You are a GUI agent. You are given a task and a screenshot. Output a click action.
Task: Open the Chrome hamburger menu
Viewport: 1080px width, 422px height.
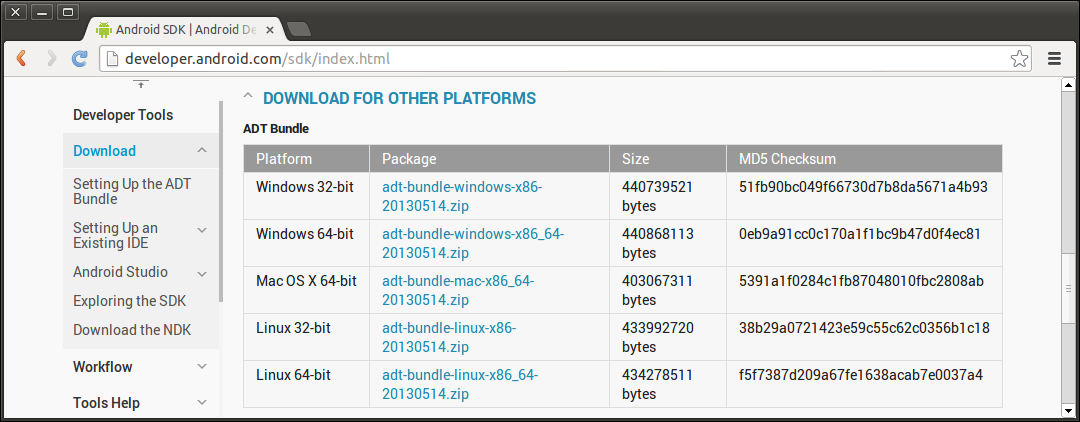(x=1054, y=59)
